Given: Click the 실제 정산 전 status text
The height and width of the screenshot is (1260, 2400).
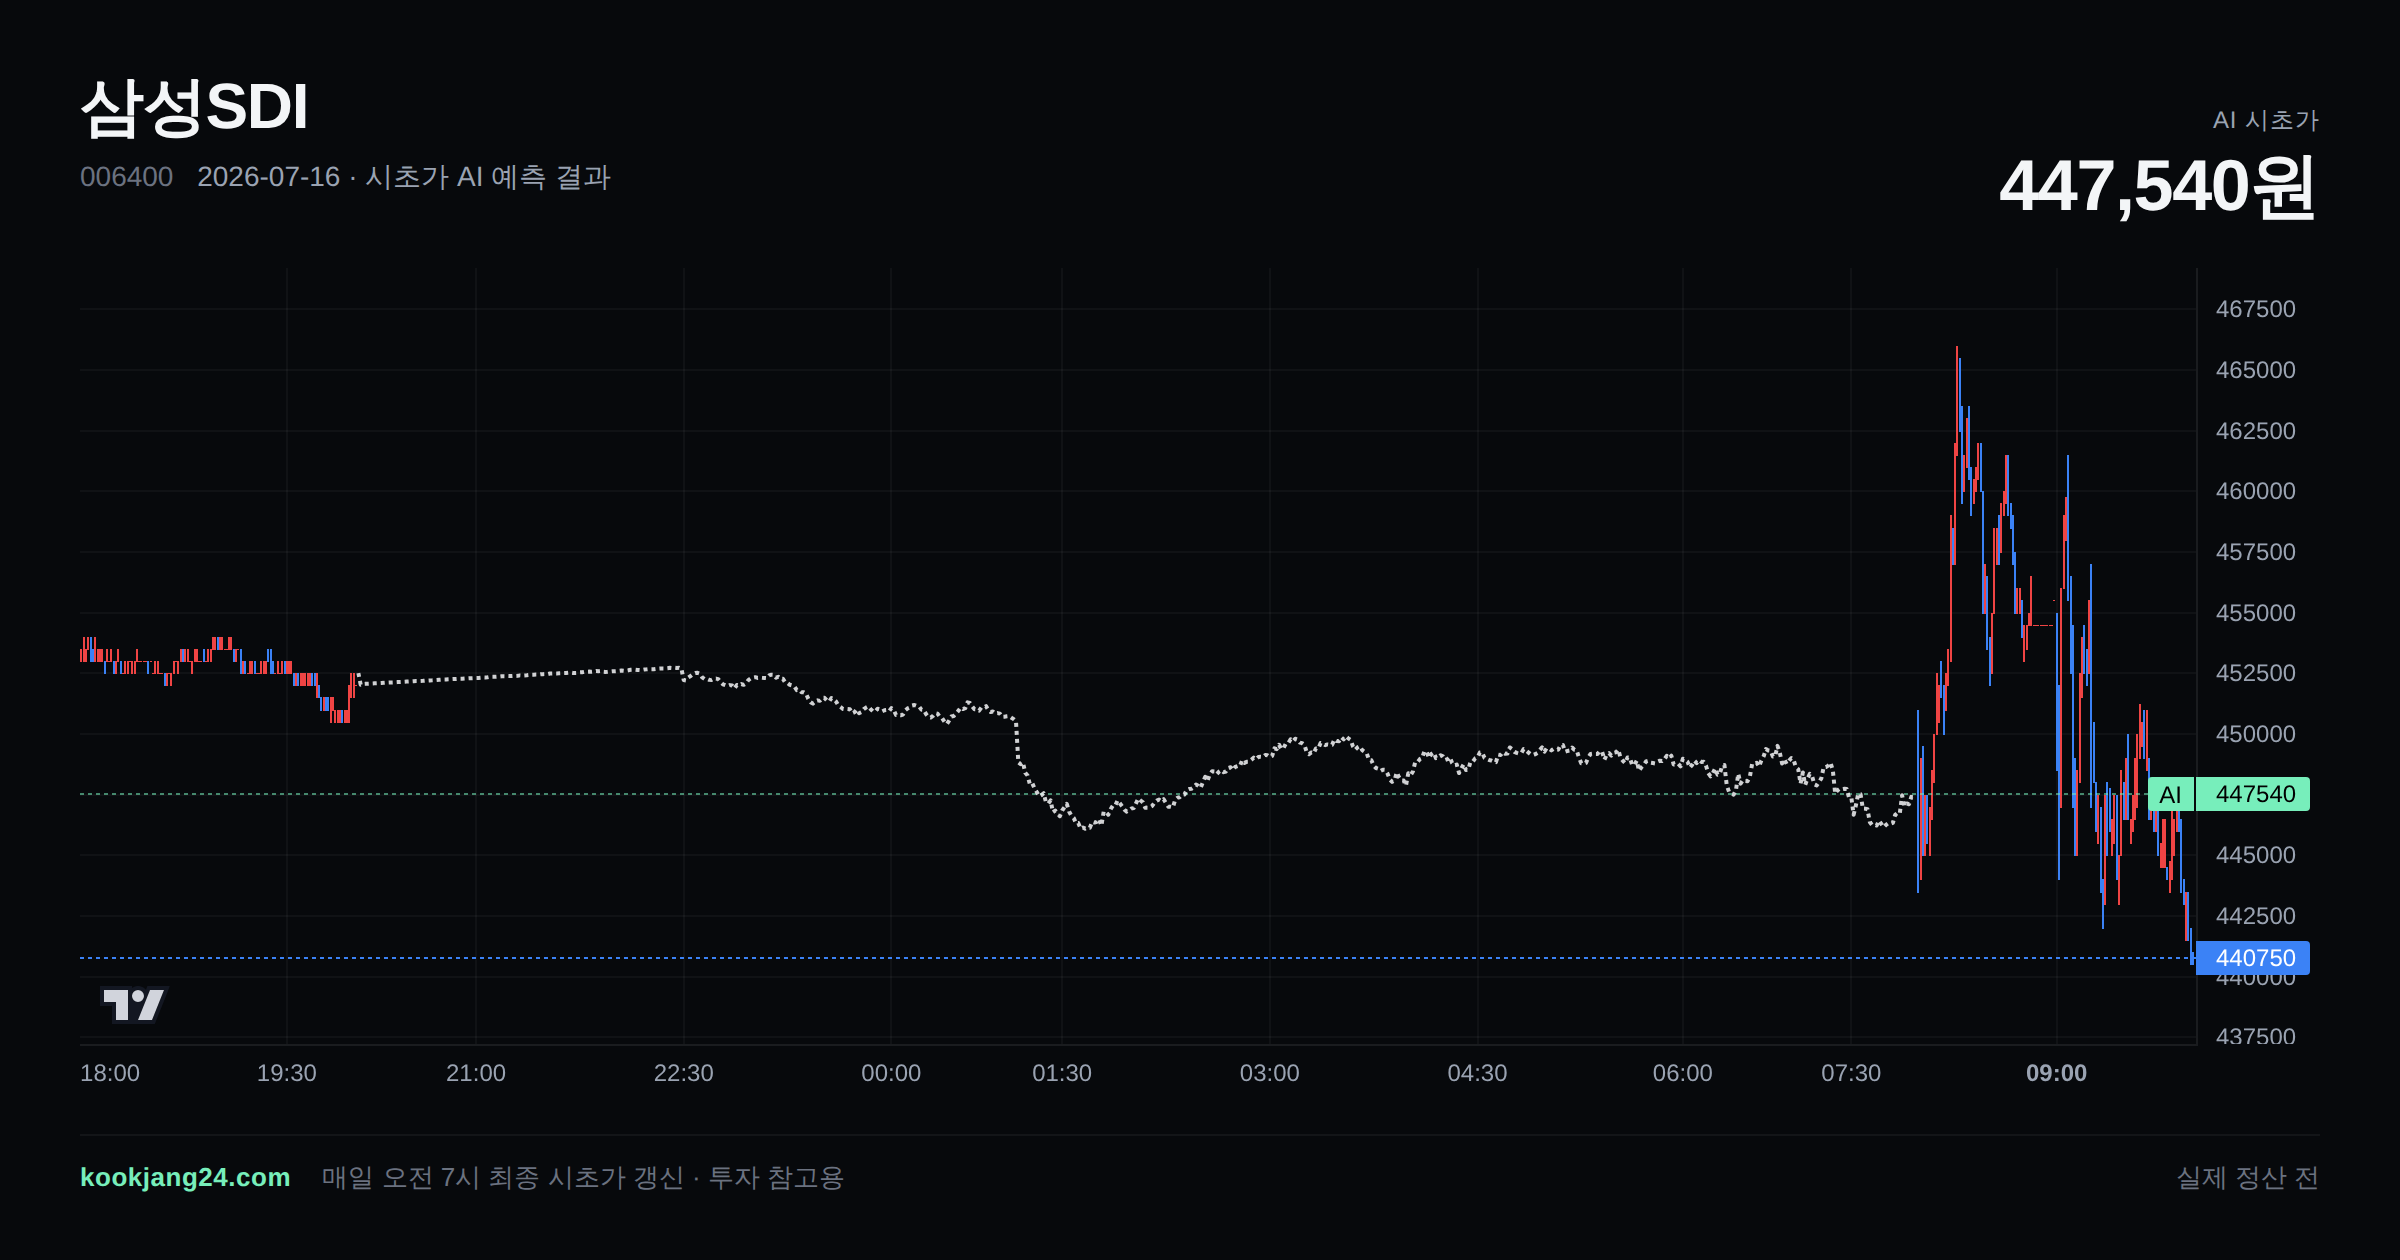Looking at the screenshot, I should pyautogui.click(x=2248, y=1177).
